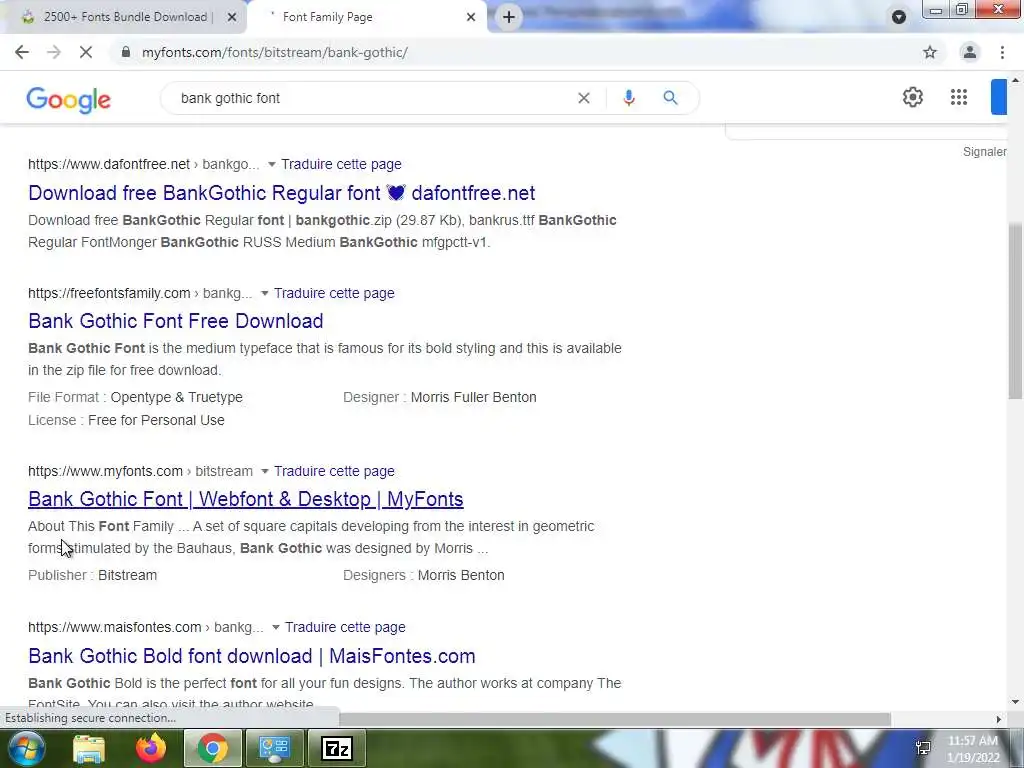Close the Font Family Page tab
Screen dimensions: 1024x768
pos(471,17)
